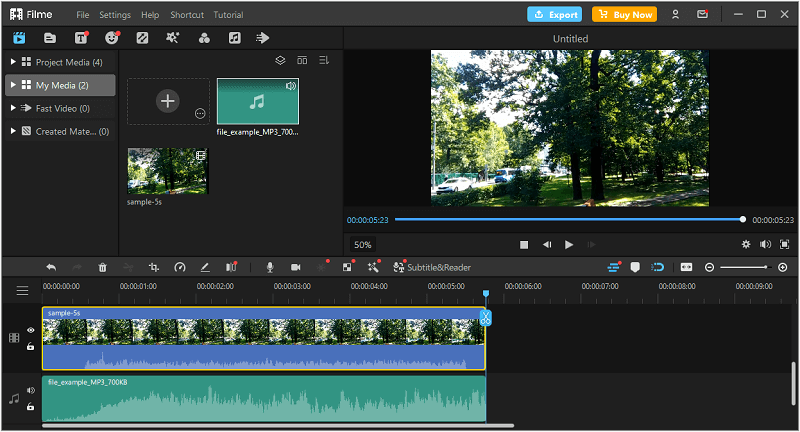Switch media grid view layout icon
This screenshot has height=432, width=800.
pos(302,61)
